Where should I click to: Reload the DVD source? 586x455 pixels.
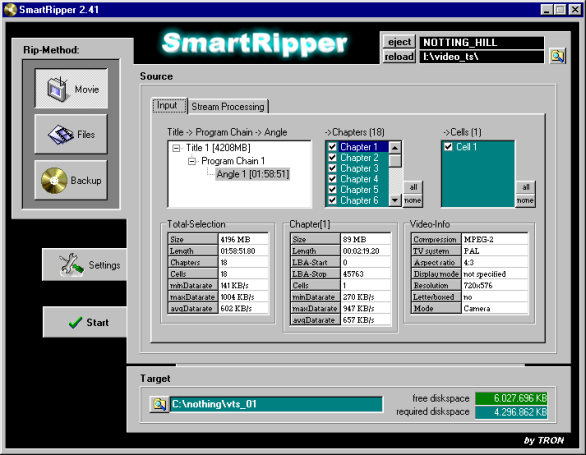[x=399, y=57]
